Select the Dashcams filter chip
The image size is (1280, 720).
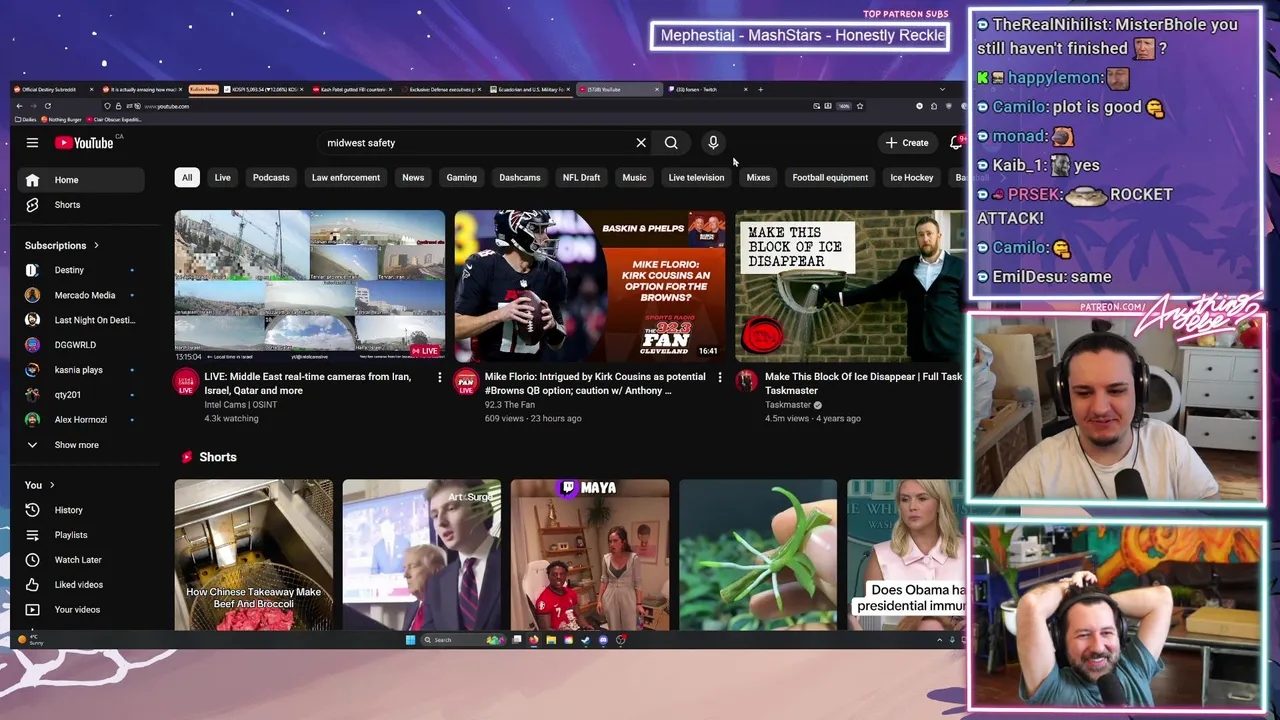click(x=520, y=178)
